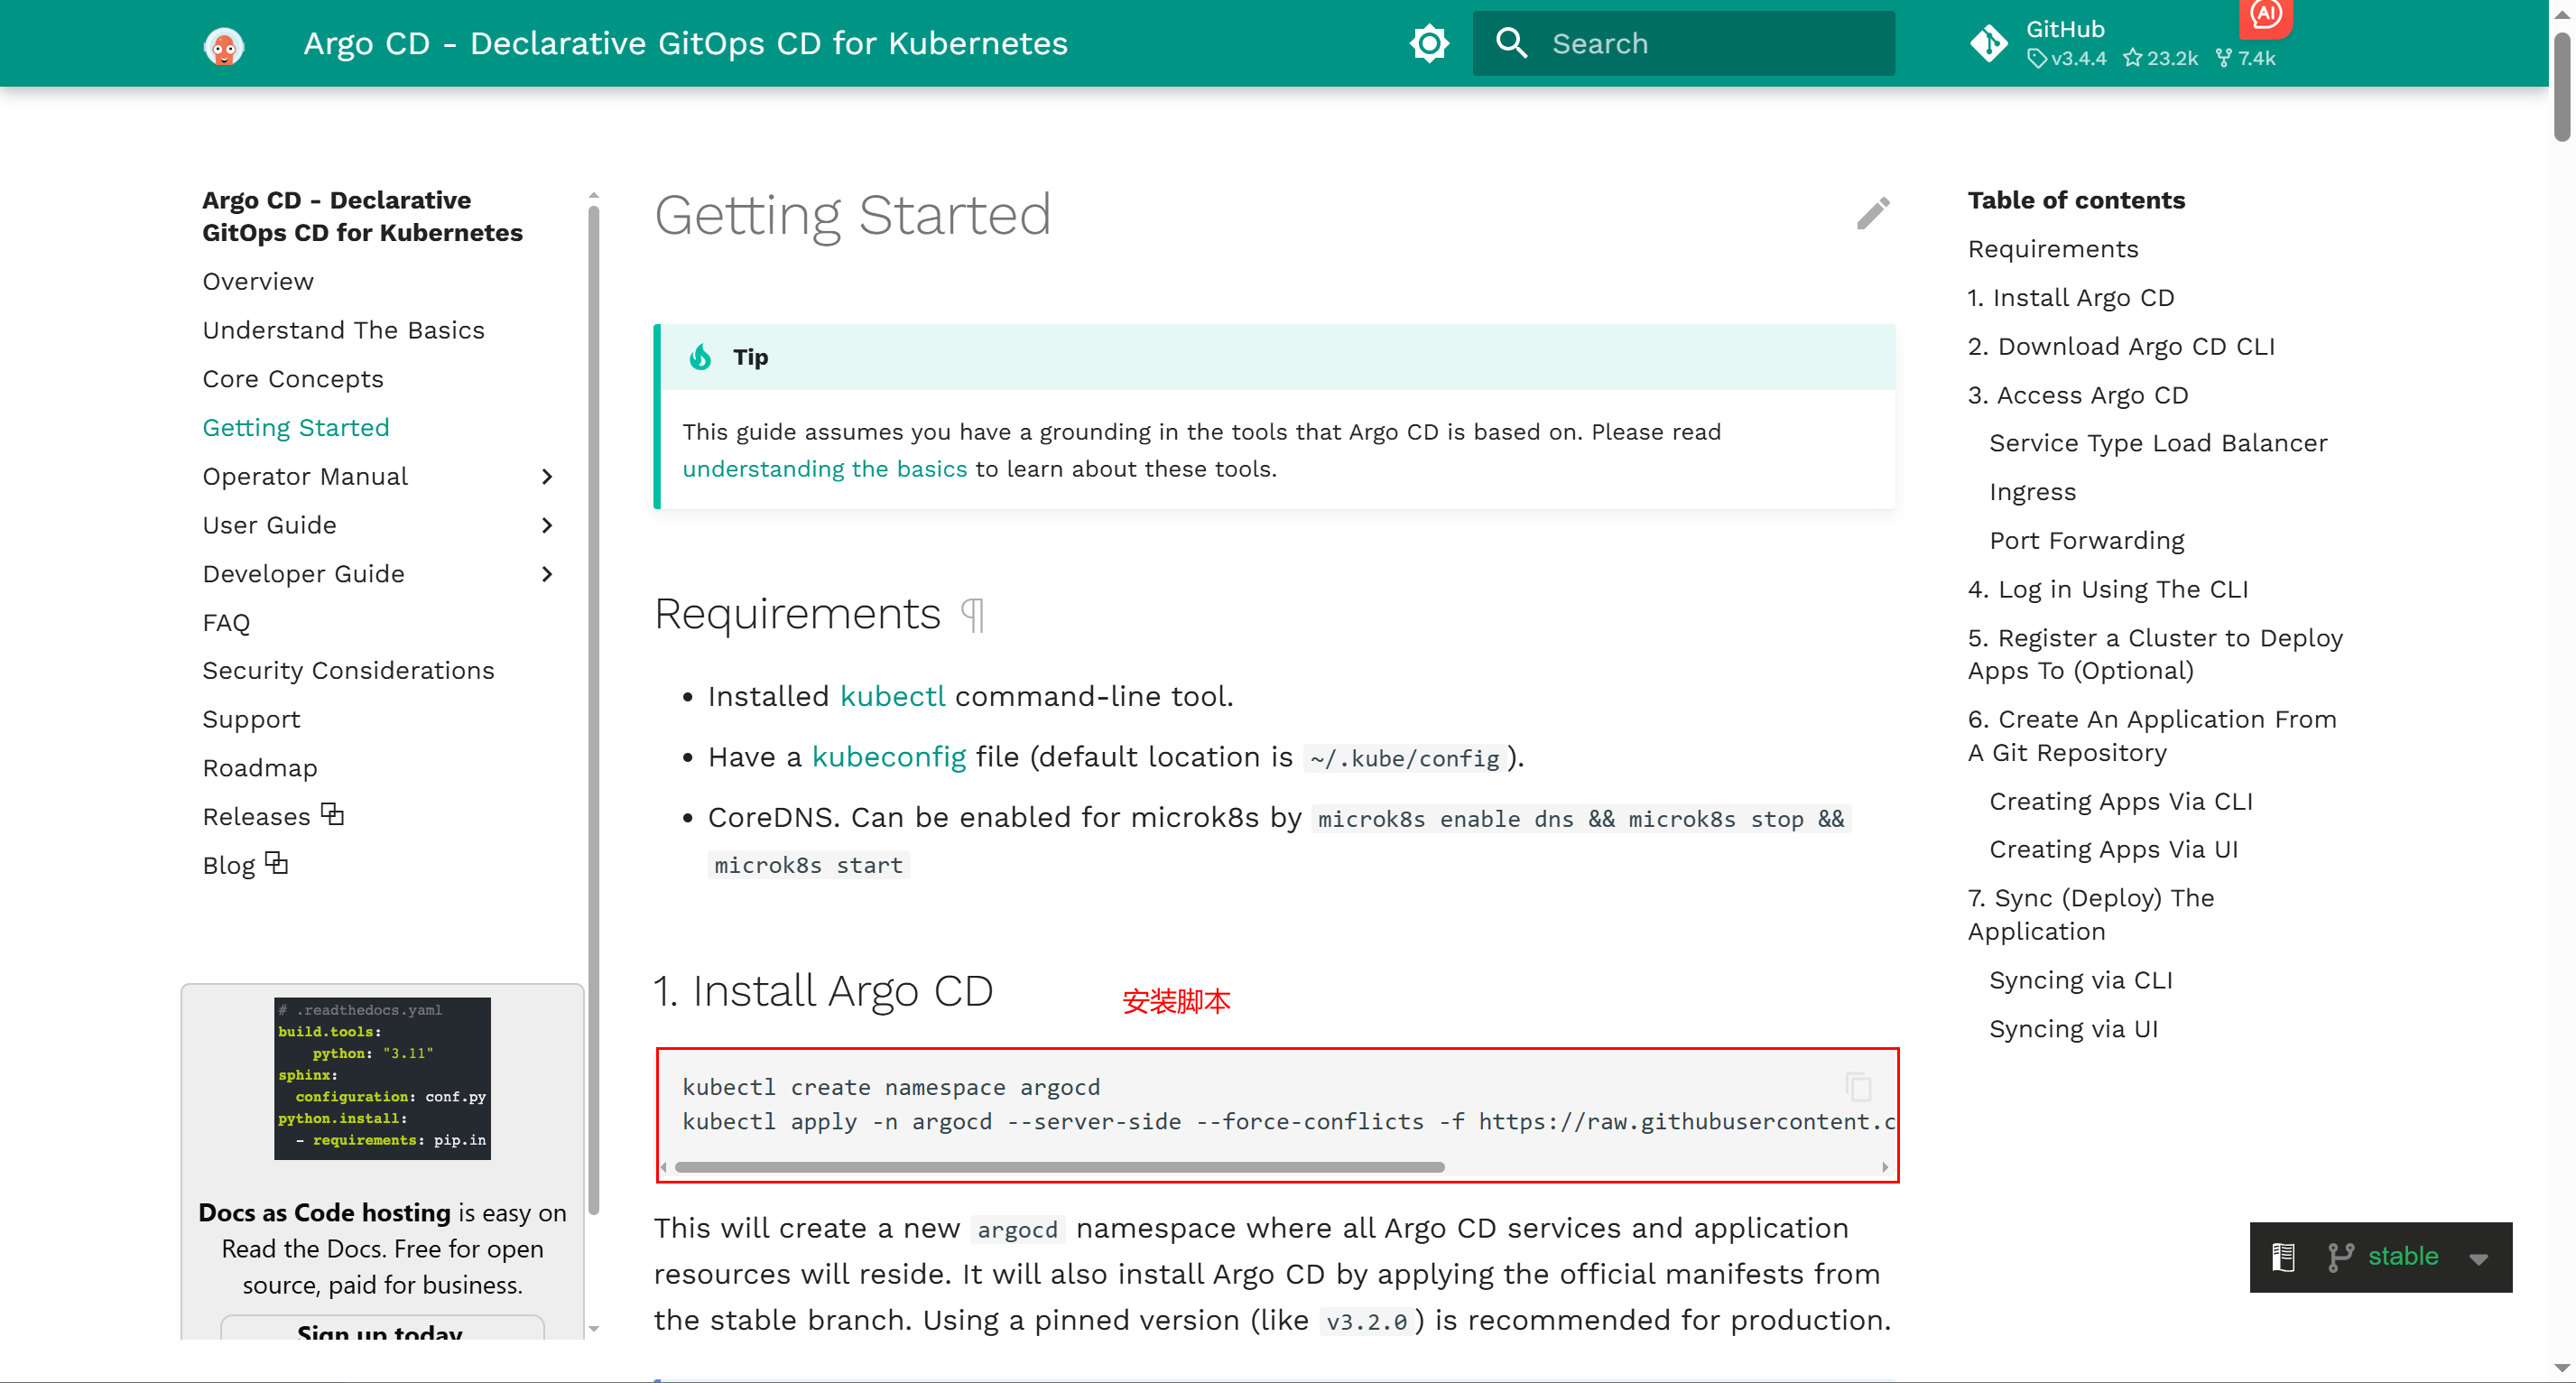
Task: Click the 'v3.2.0' inline code
Action: click(x=1366, y=1322)
